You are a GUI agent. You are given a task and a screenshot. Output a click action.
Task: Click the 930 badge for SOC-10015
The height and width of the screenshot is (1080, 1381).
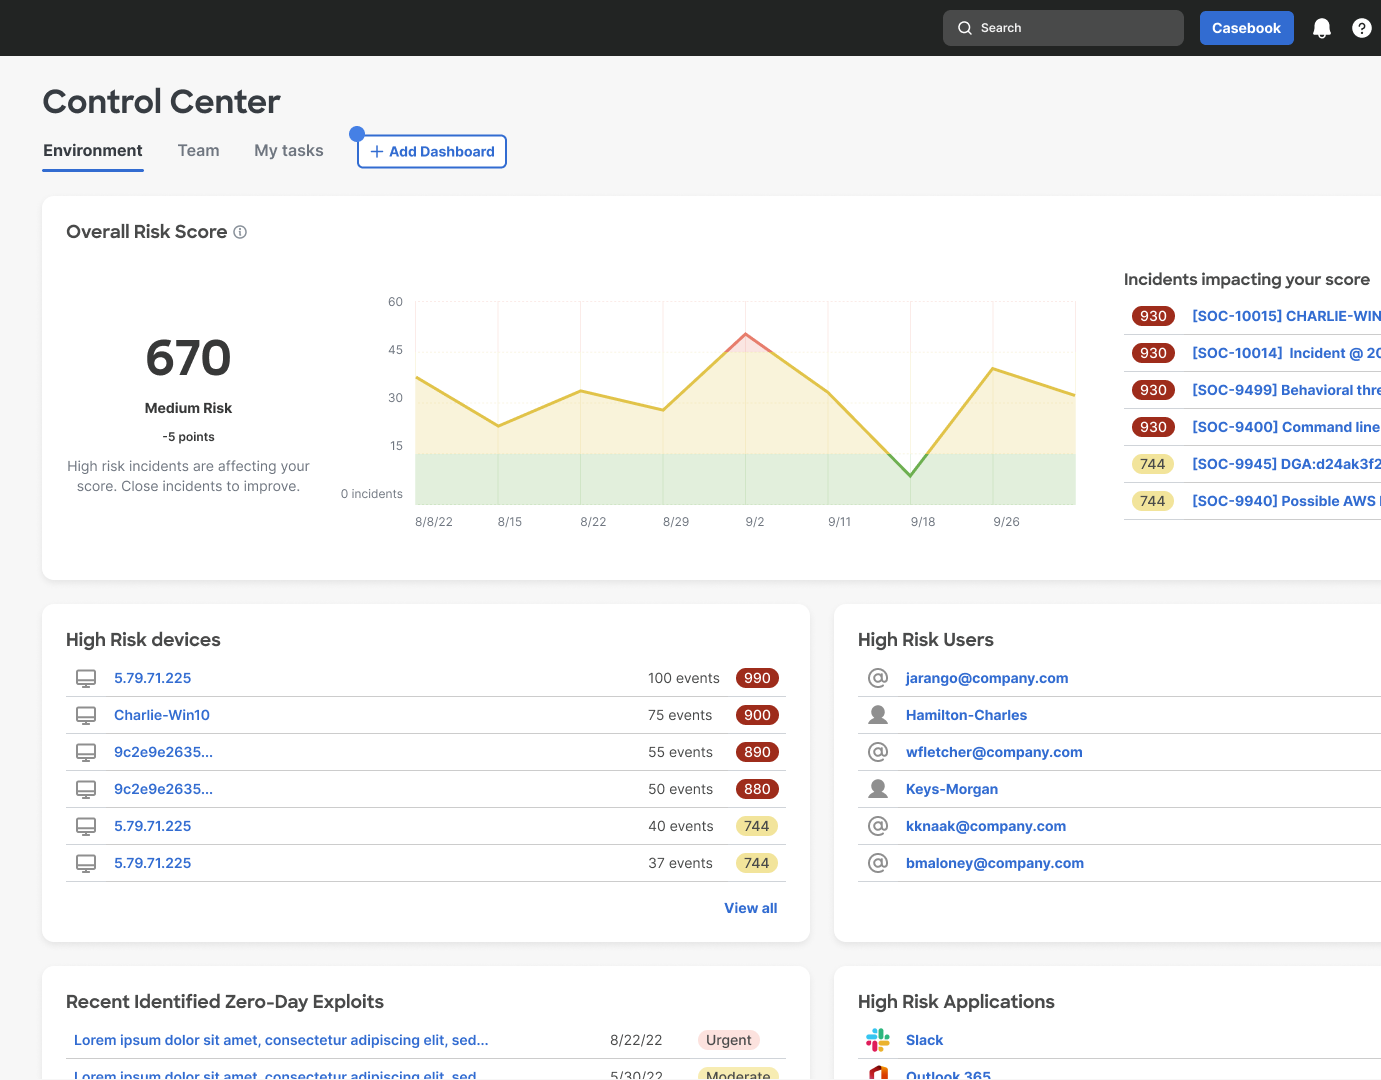pyautogui.click(x=1153, y=316)
